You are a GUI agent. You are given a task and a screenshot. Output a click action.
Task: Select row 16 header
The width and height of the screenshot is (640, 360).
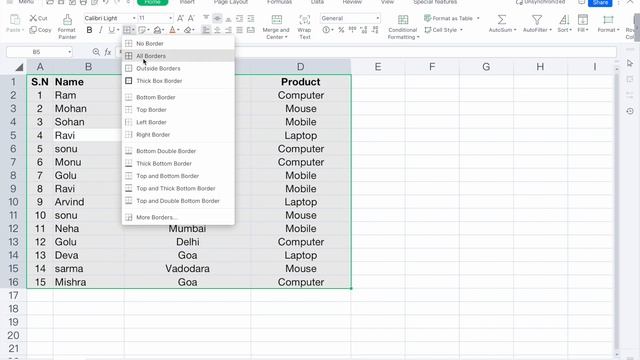point(13,282)
